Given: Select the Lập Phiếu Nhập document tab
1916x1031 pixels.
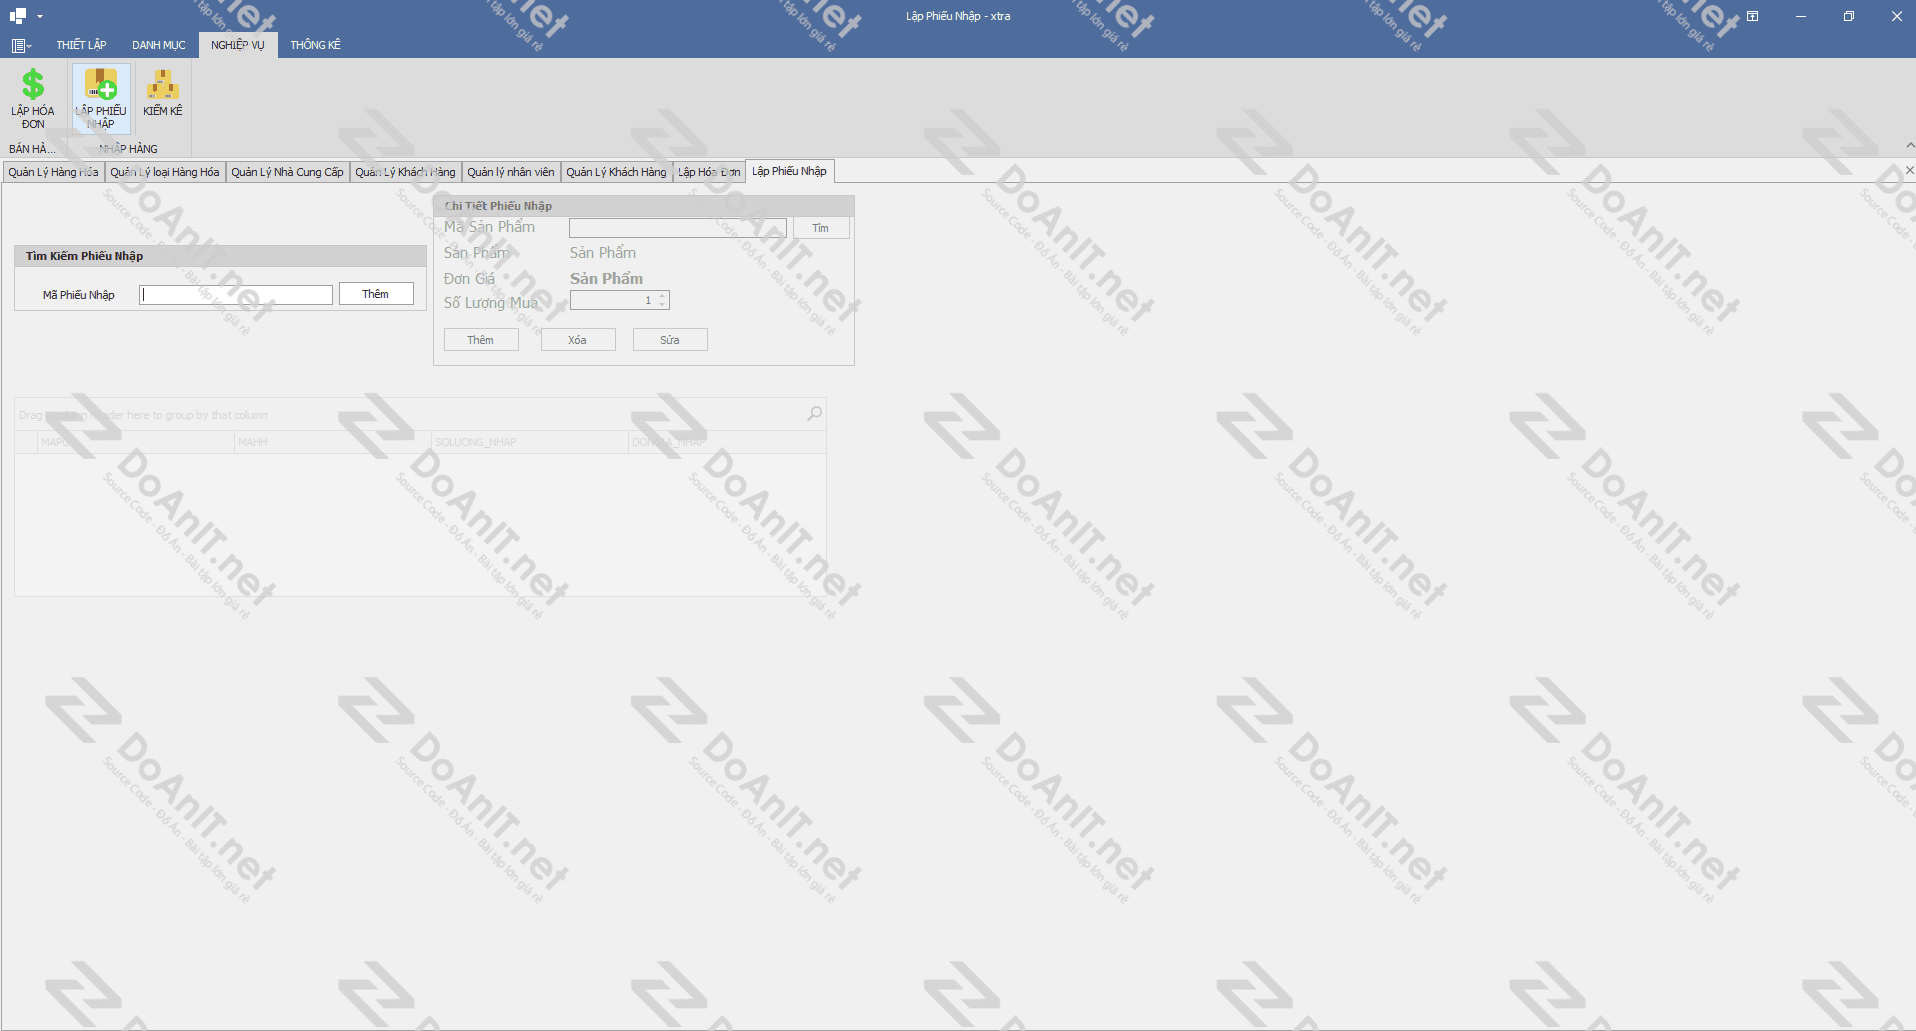Looking at the screenshot, I should [790, 171].
